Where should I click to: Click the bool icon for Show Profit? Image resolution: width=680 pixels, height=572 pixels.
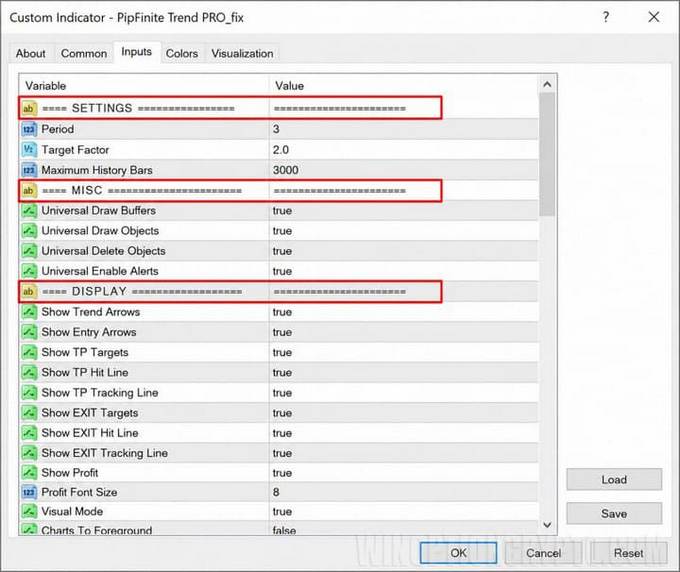click(x=29, y=473)
